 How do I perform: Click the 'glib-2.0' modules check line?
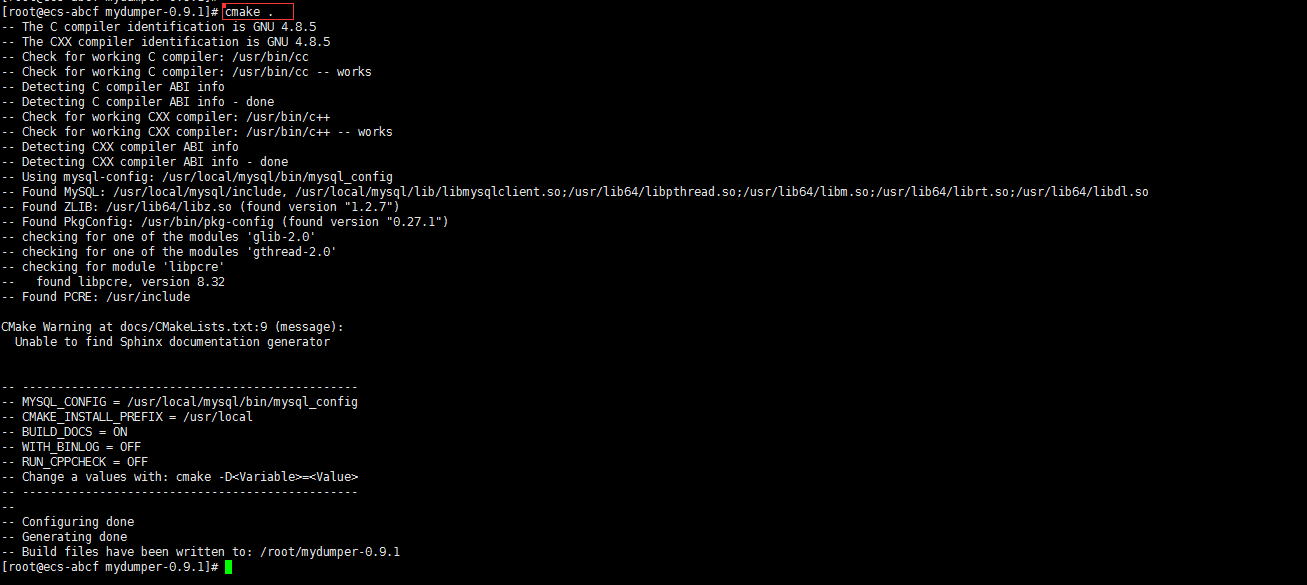click(x=159, y=237)
